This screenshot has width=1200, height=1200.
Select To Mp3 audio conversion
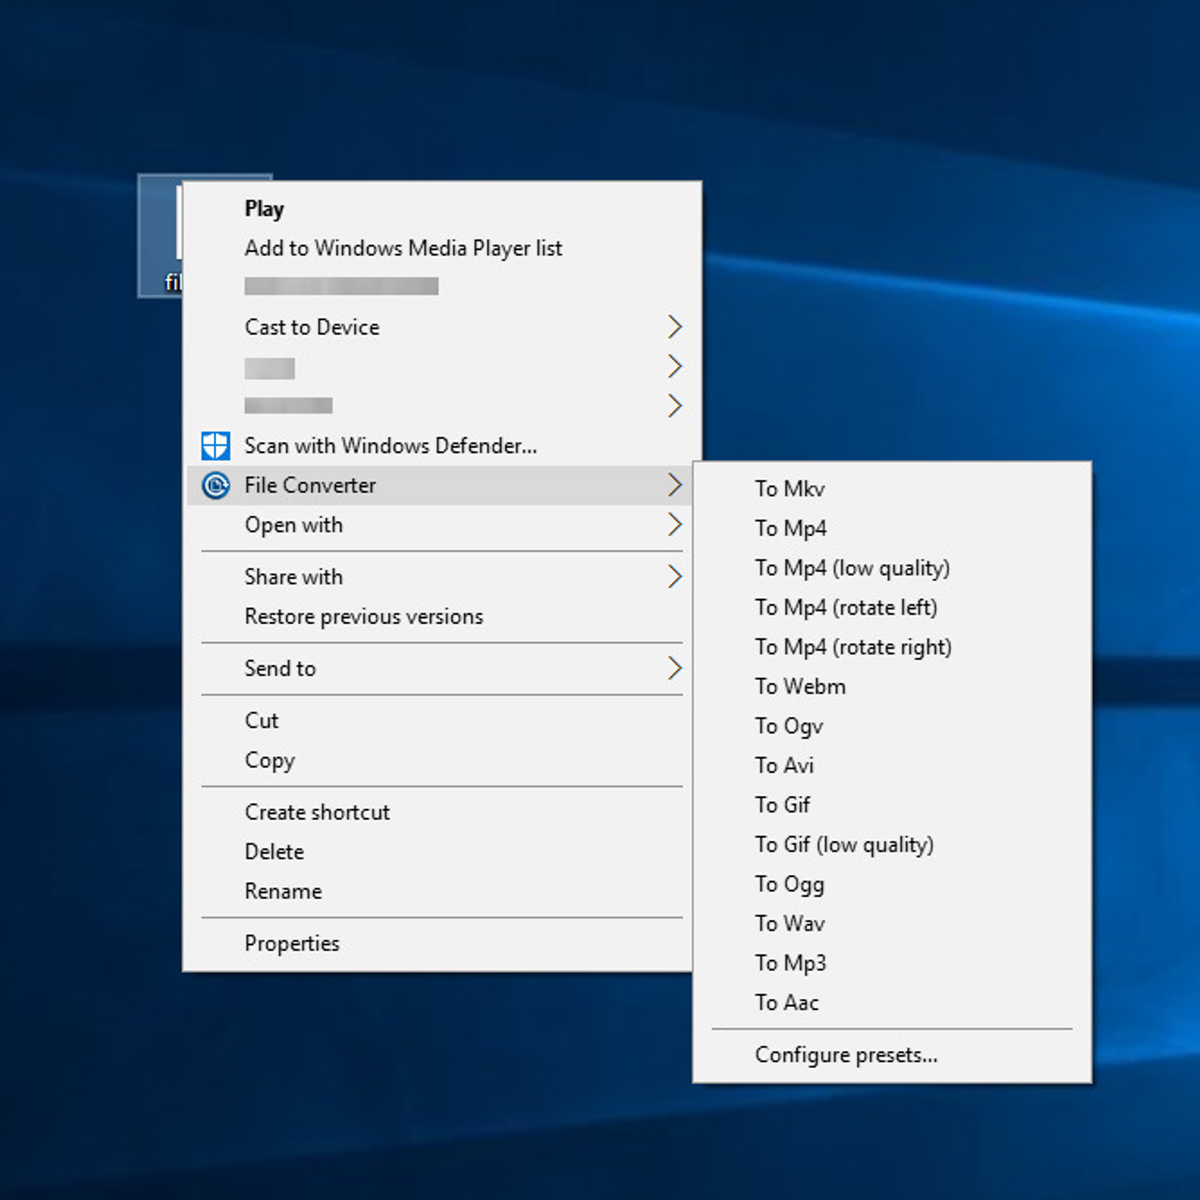coord(790,963)
